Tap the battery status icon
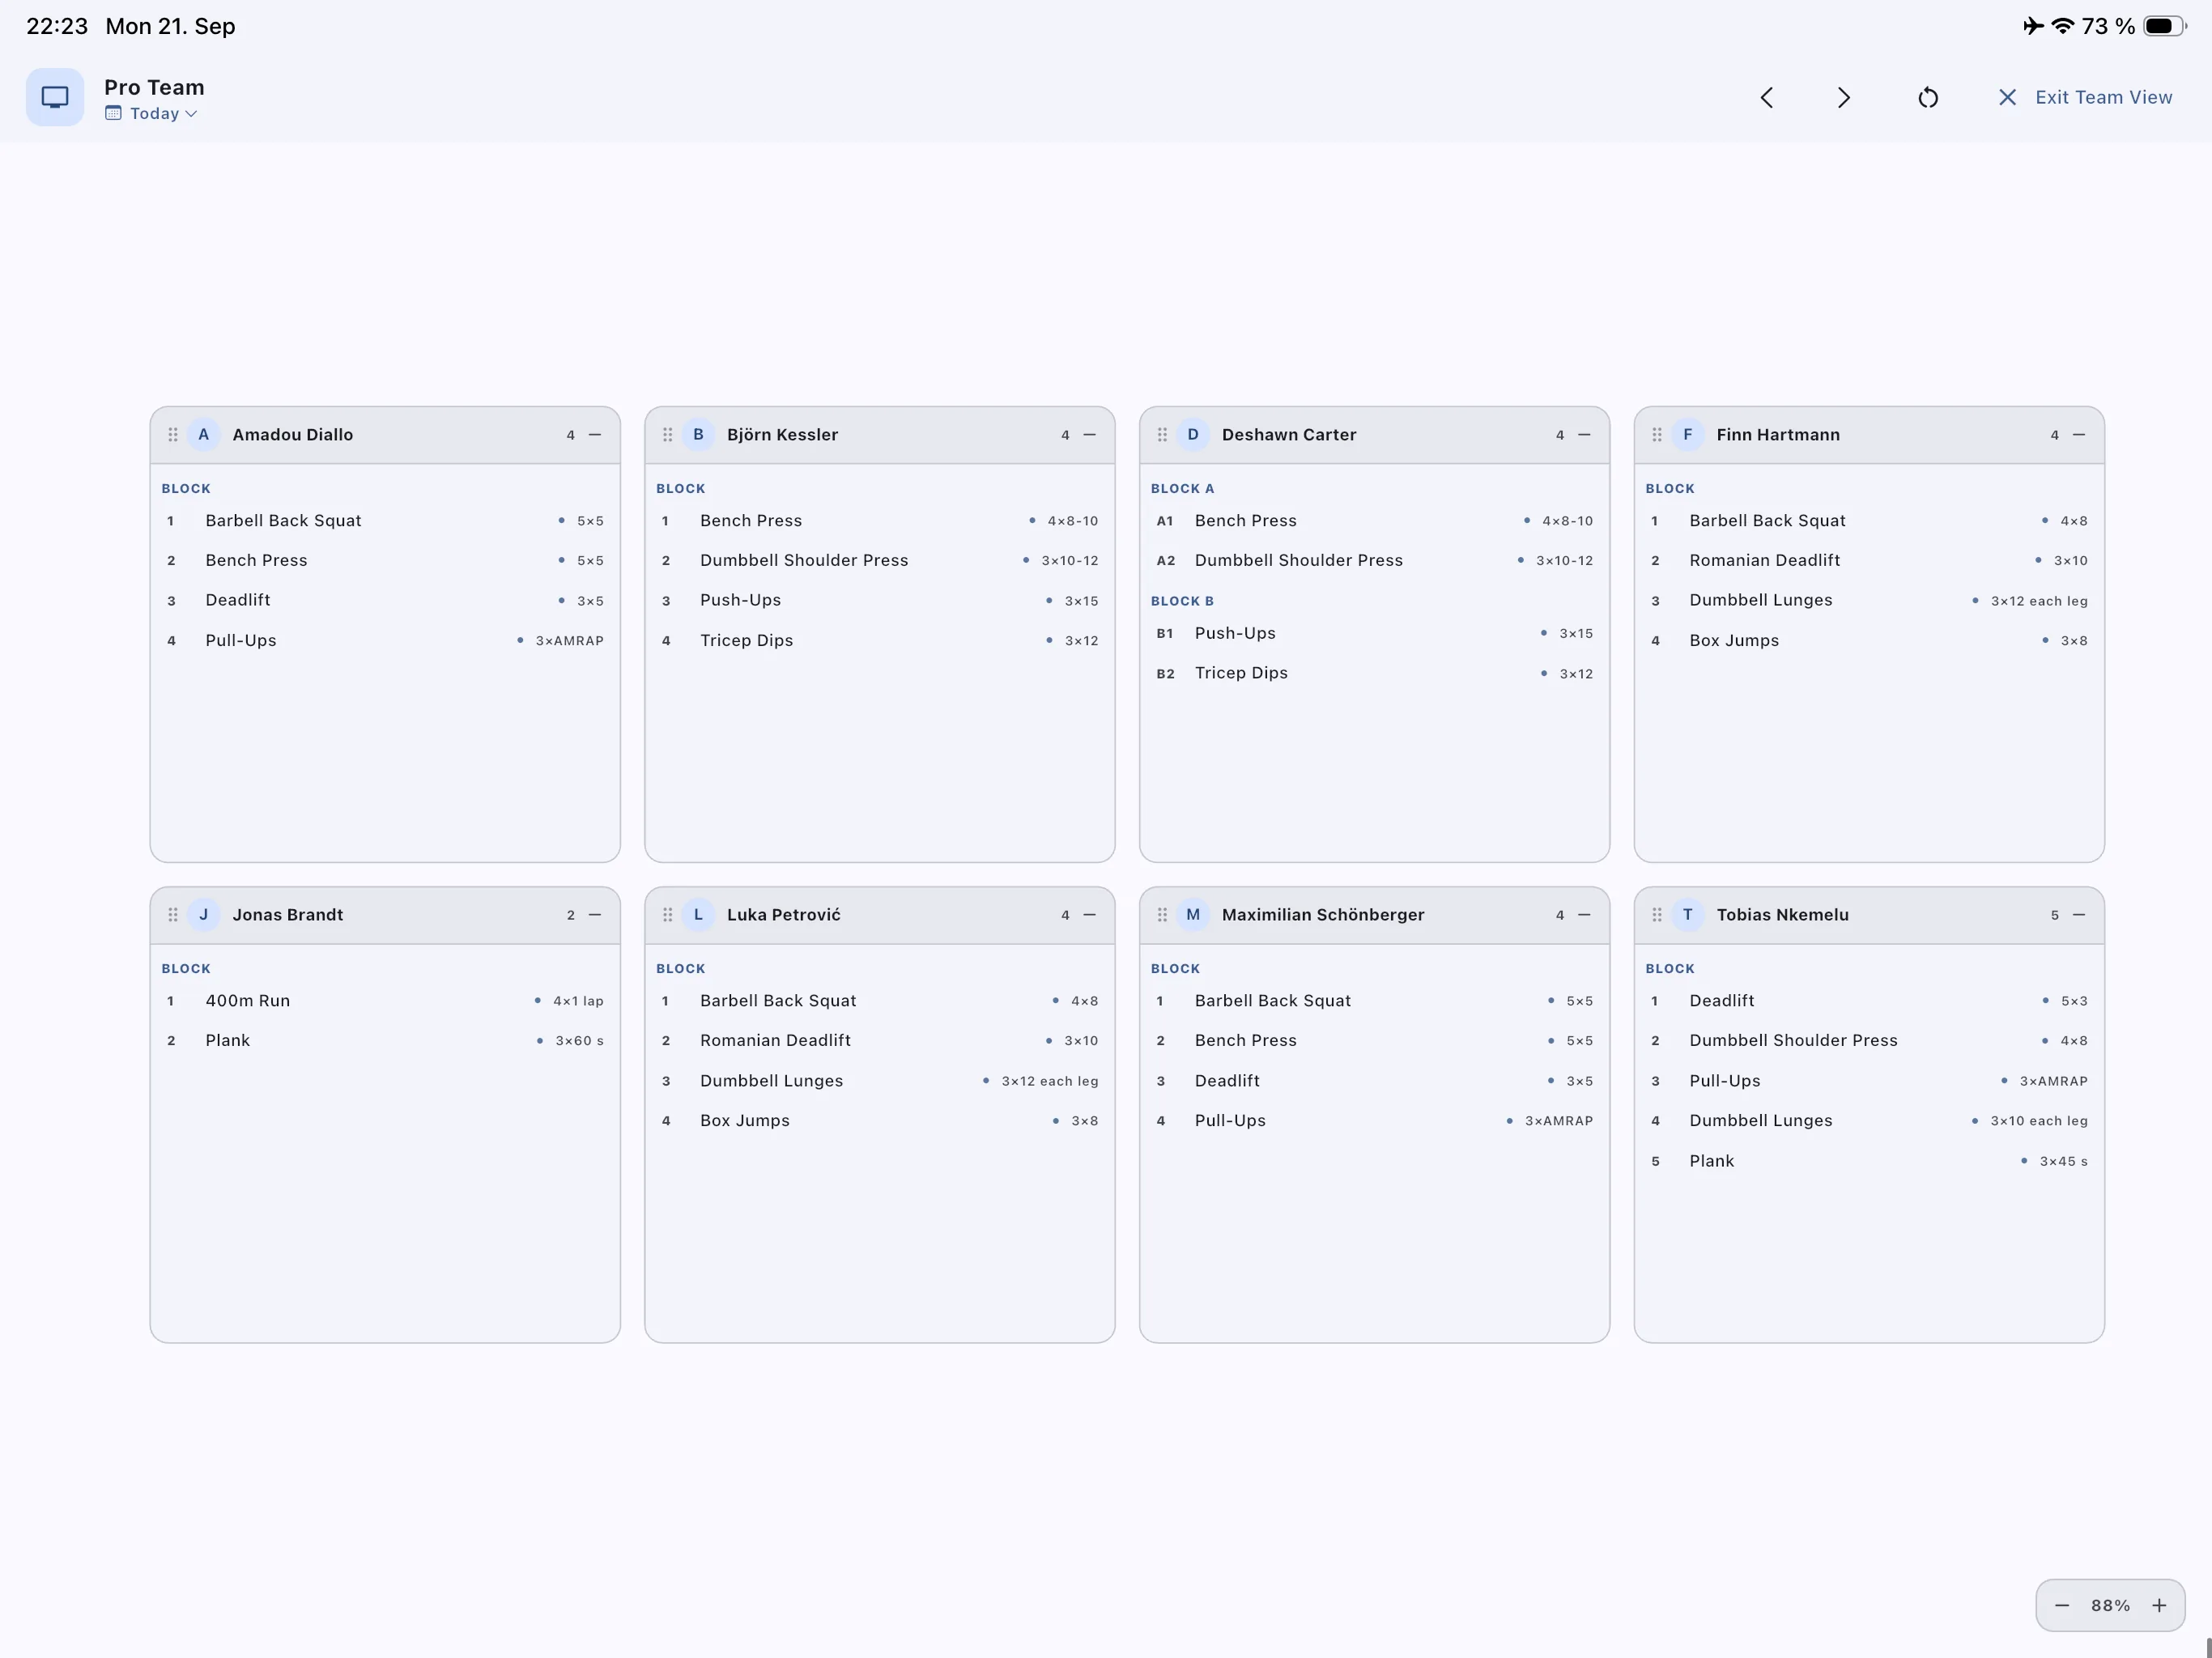The image size is (2212, 1658). pos(2165,26)
